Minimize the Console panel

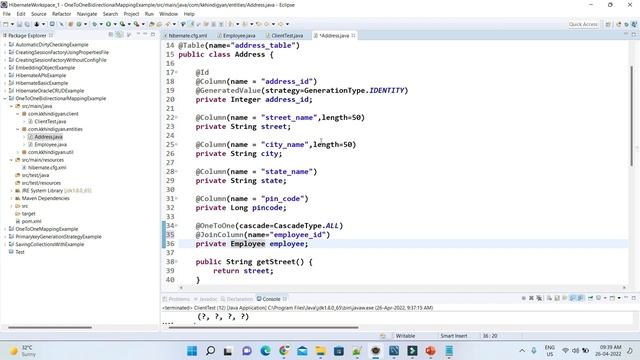[626, 298]
